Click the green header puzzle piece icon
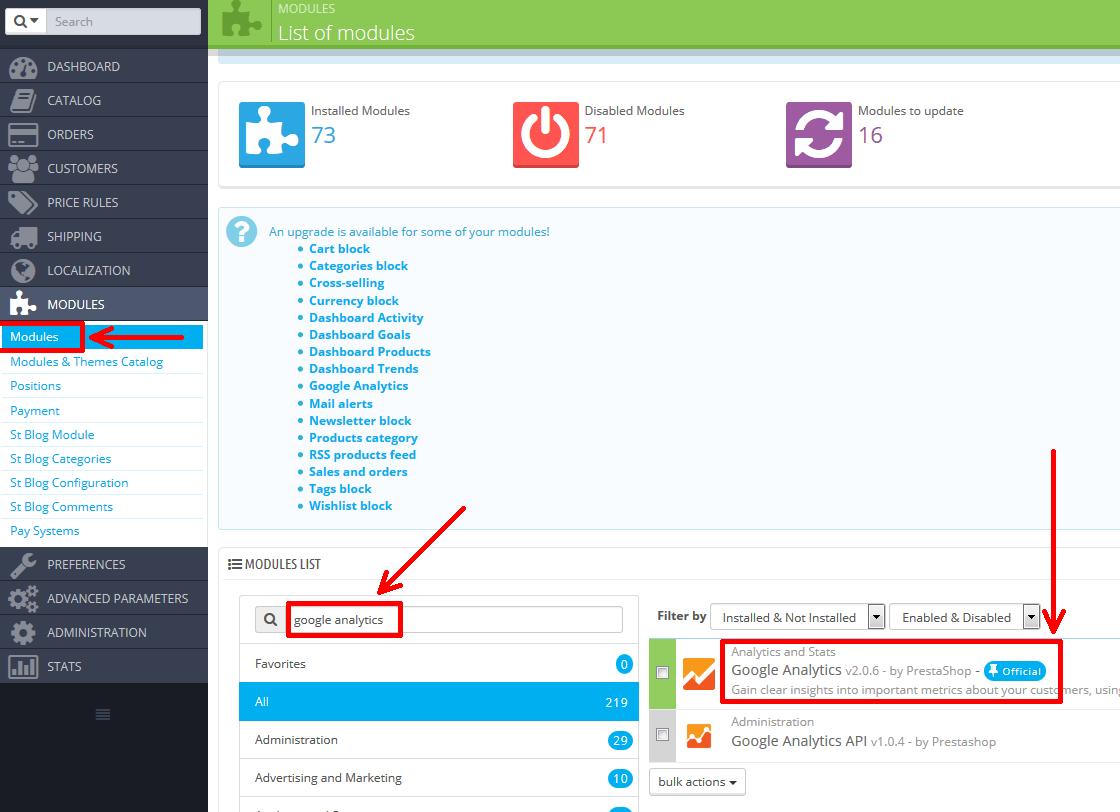The width and height of the screenshot is (1120, 812). click(x=241, y=19)
